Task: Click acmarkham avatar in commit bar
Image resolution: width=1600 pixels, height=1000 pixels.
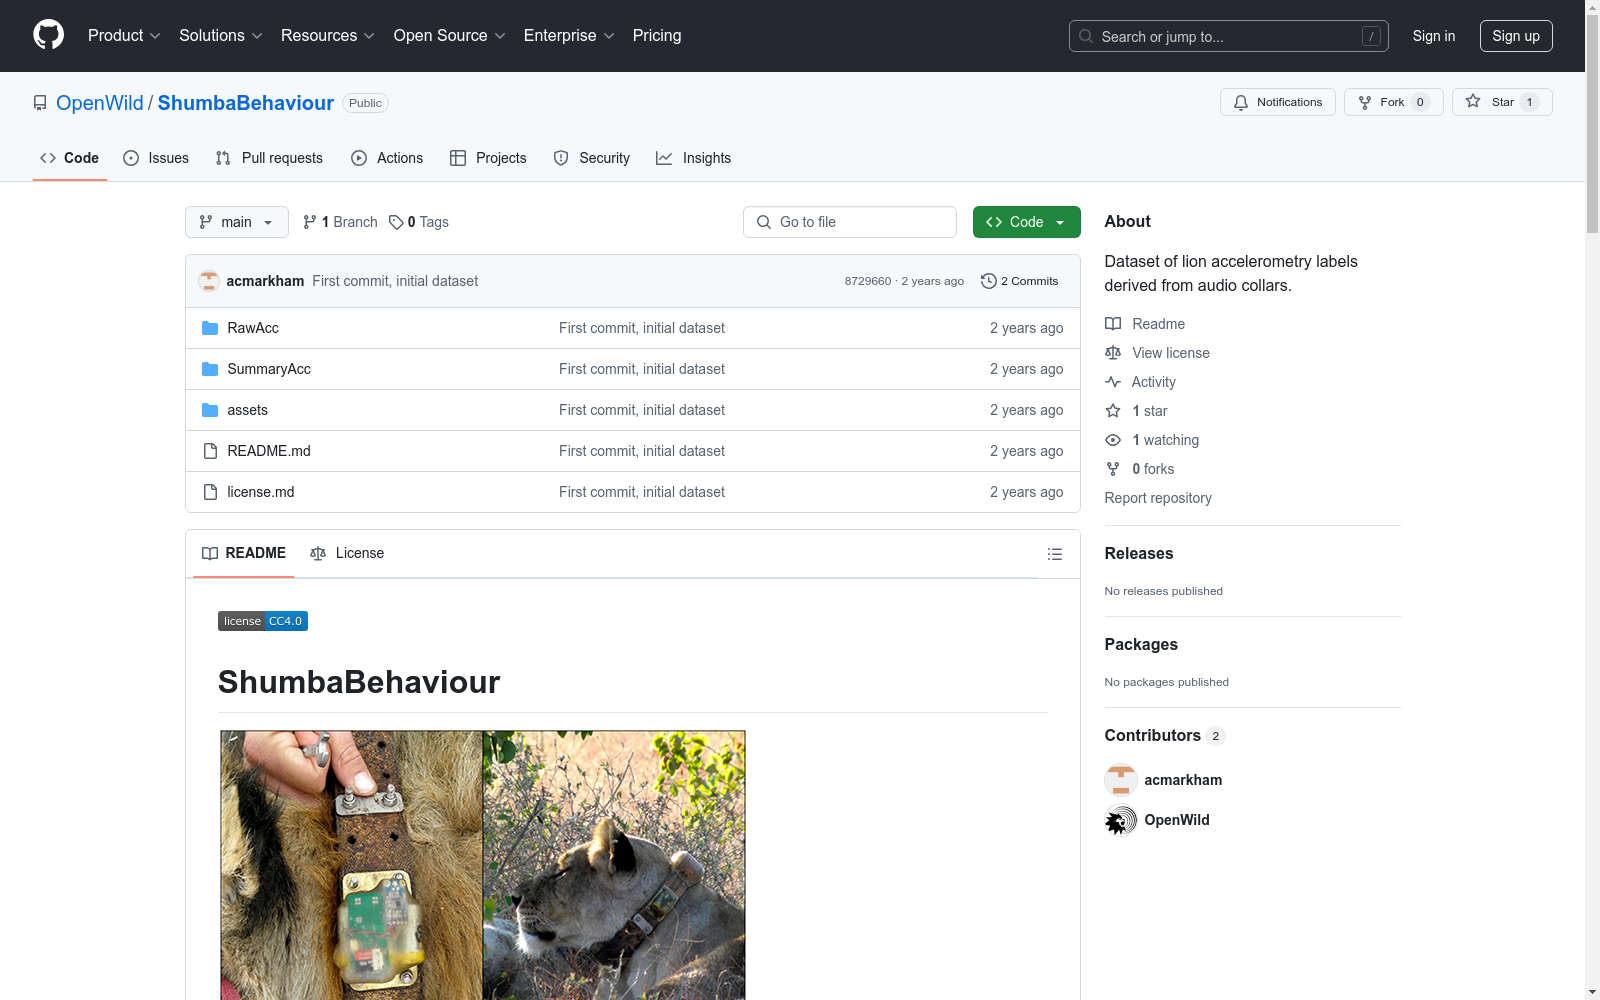Action: [x=209, y=281]
